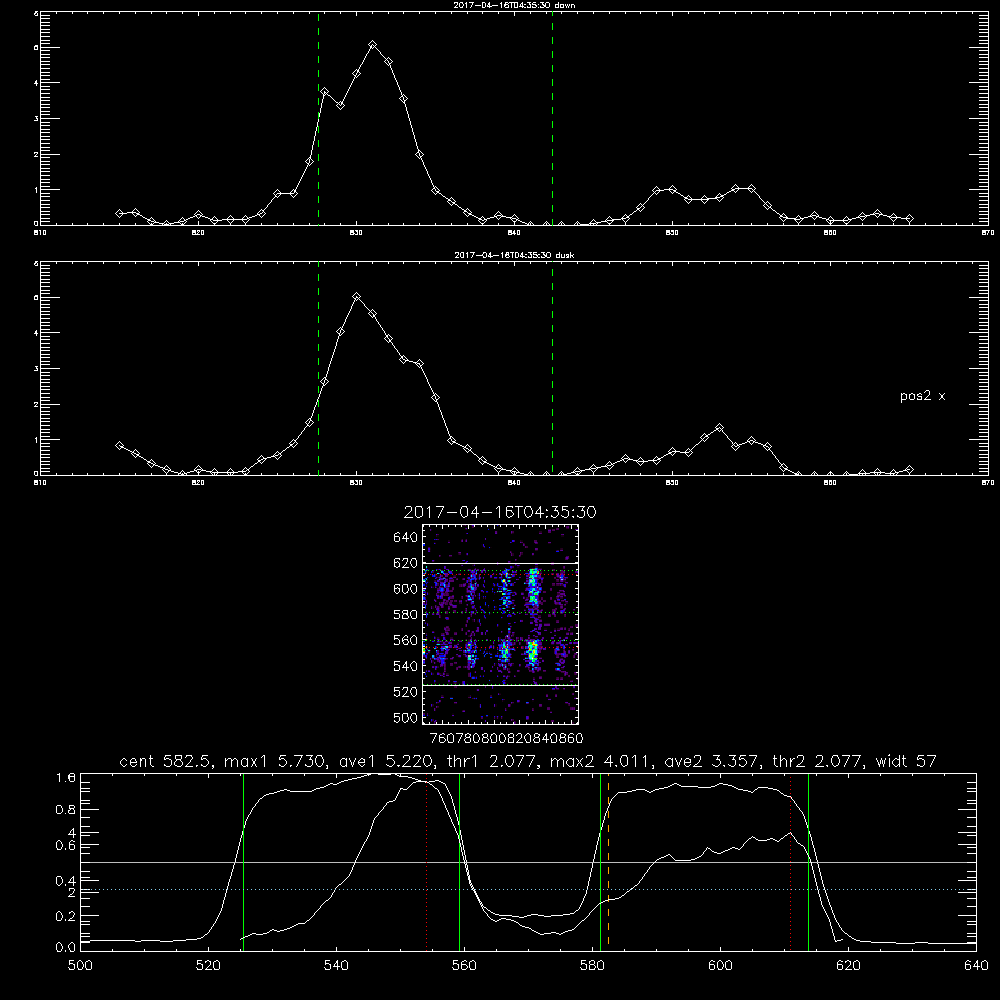This screenshot has height=1000, width=1000.
Task: Click '820' on the dawn plot x-axis
Action: point(198,233)
